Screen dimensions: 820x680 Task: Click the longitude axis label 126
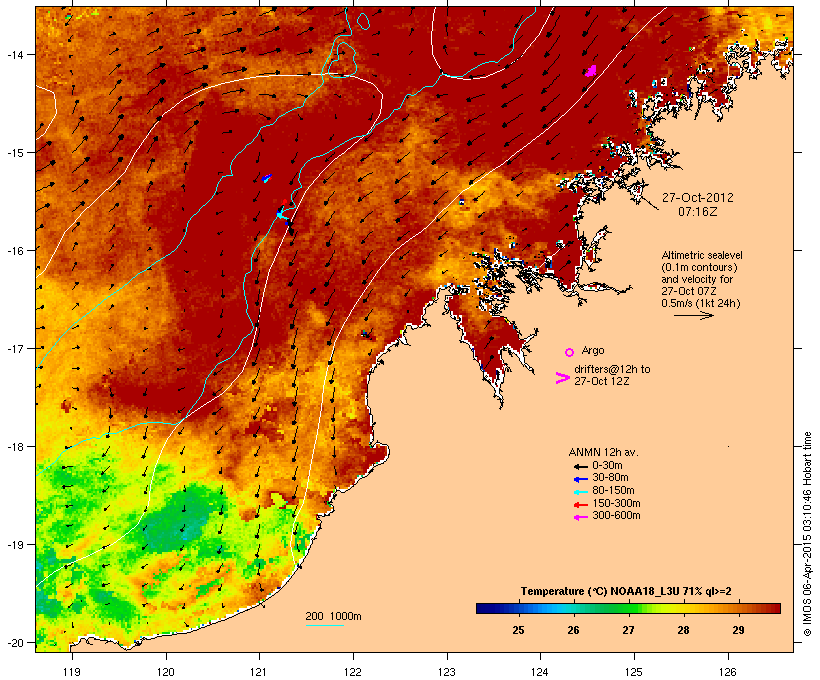pos(728,672)
